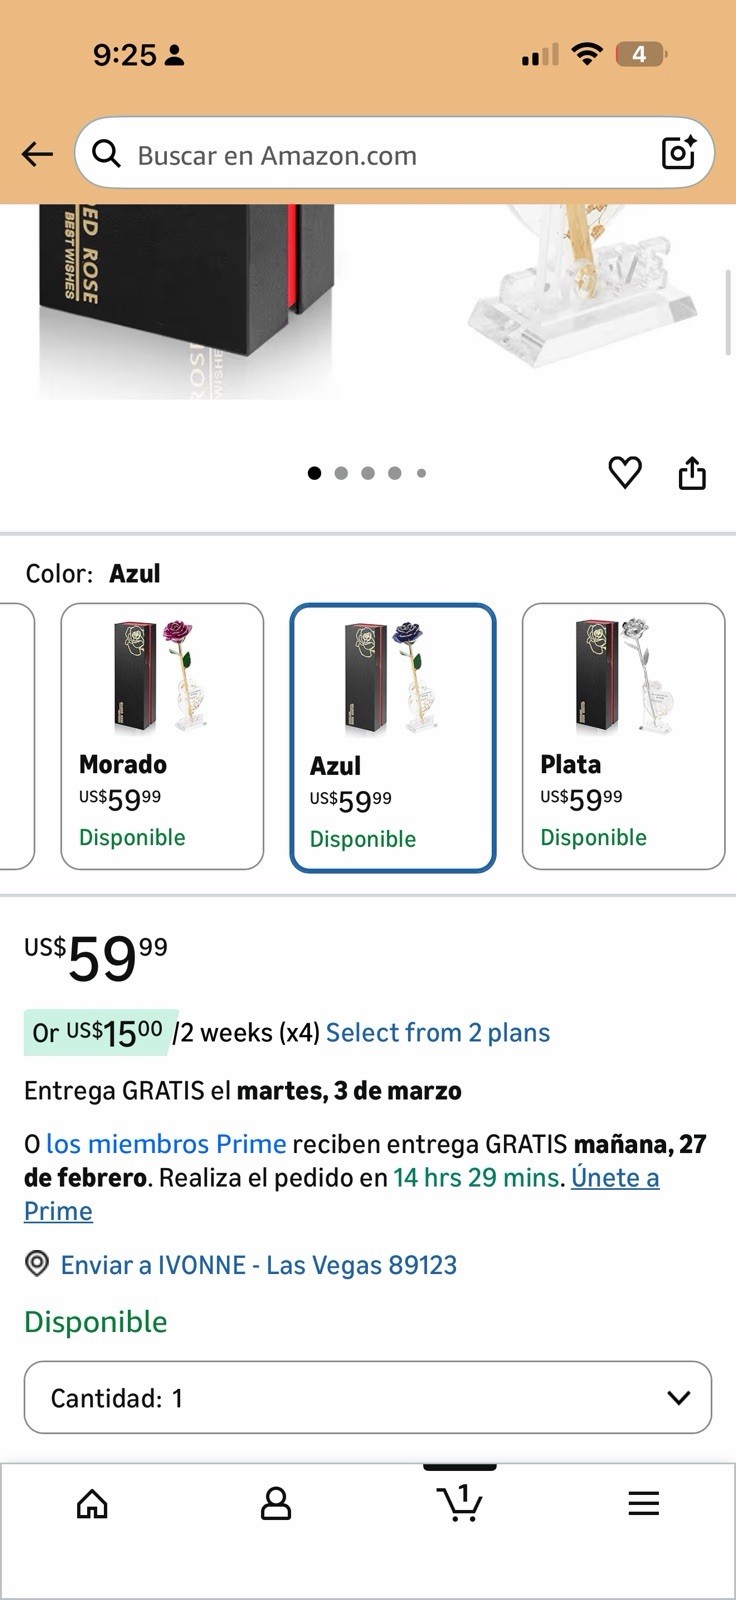This screenshot has width=736, height=1600.
Task: Open hamburger menu icon
Action: [644, 1503]
